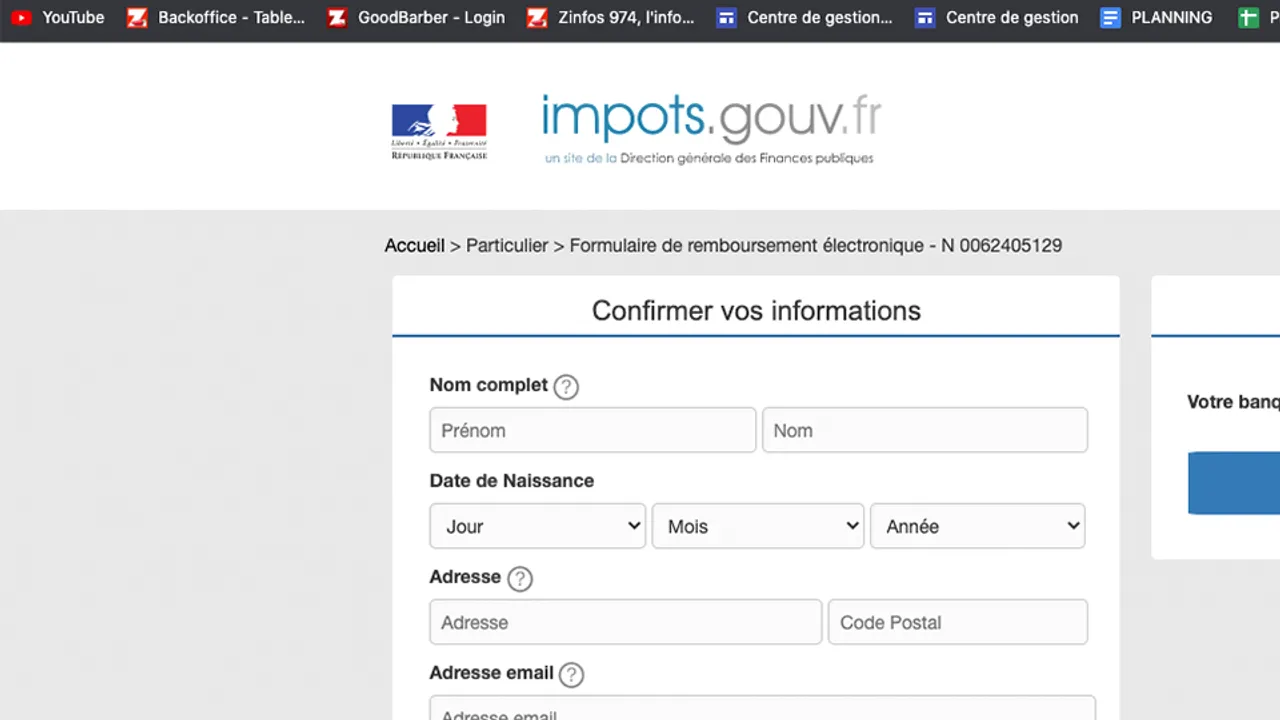Screen dimensions: 1280x720
Task: Open the GoodBarber - Login bookmark
Action: (416, 17)
